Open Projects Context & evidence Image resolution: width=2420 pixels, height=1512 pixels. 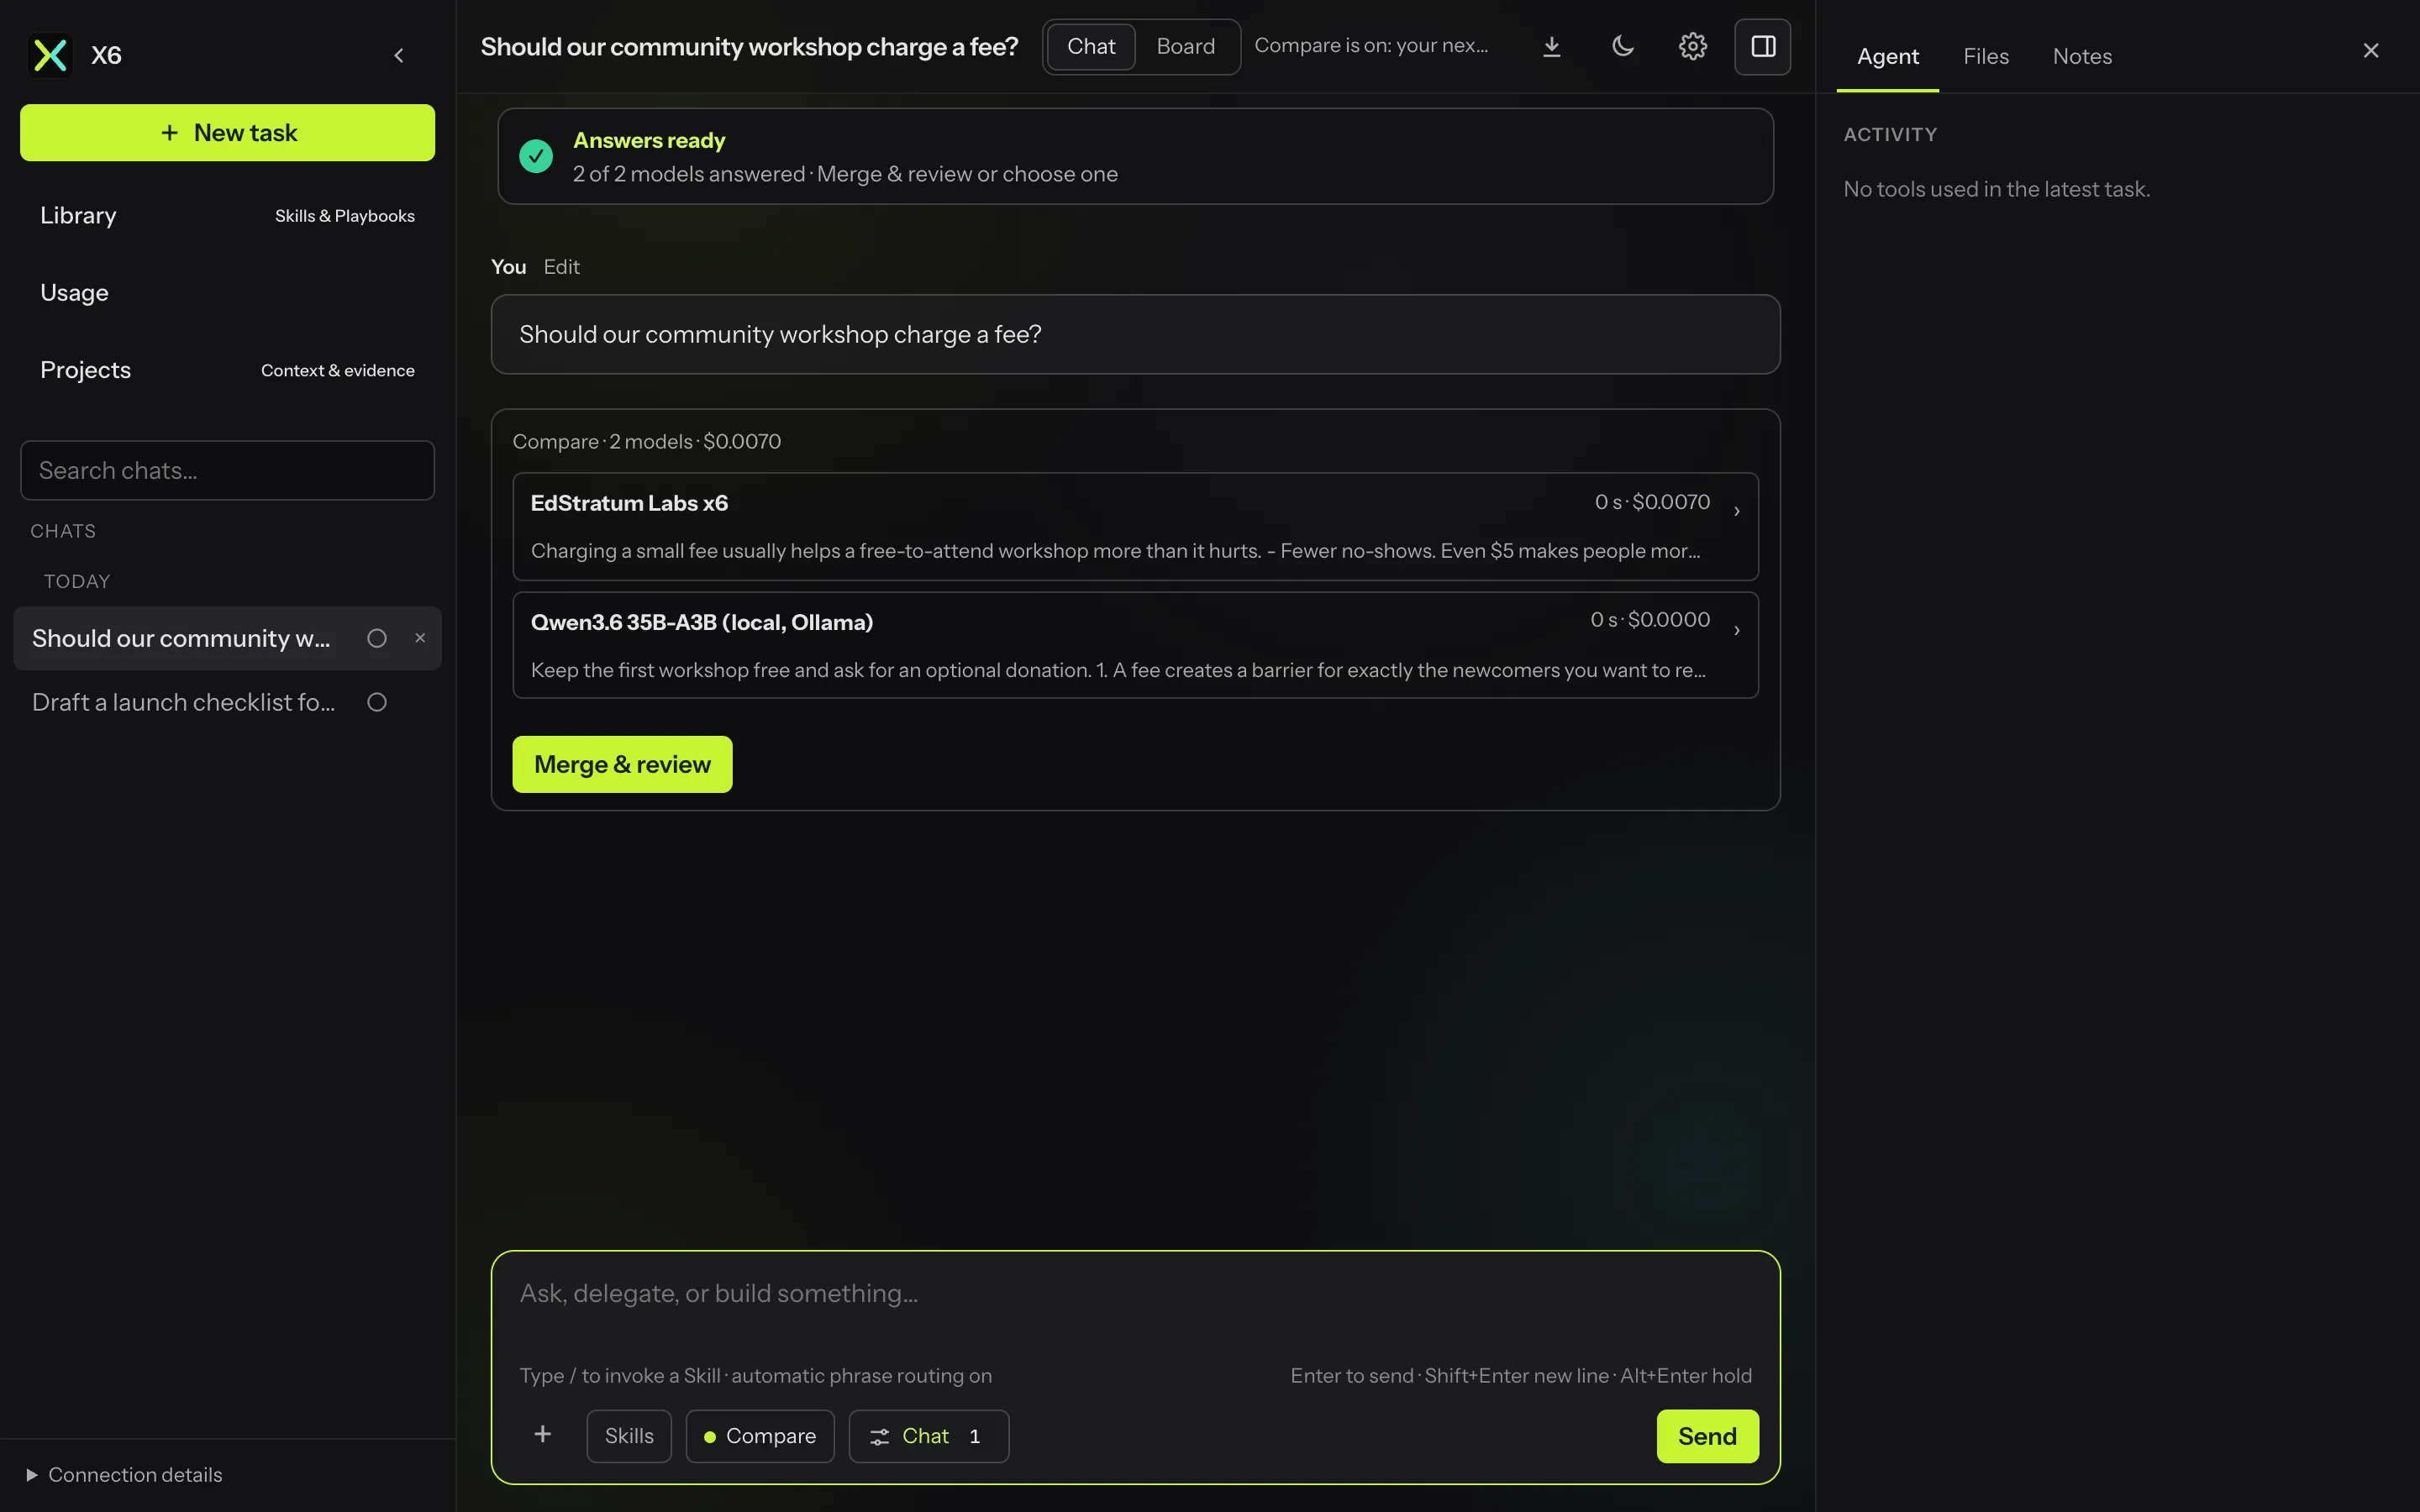(228, 370)
